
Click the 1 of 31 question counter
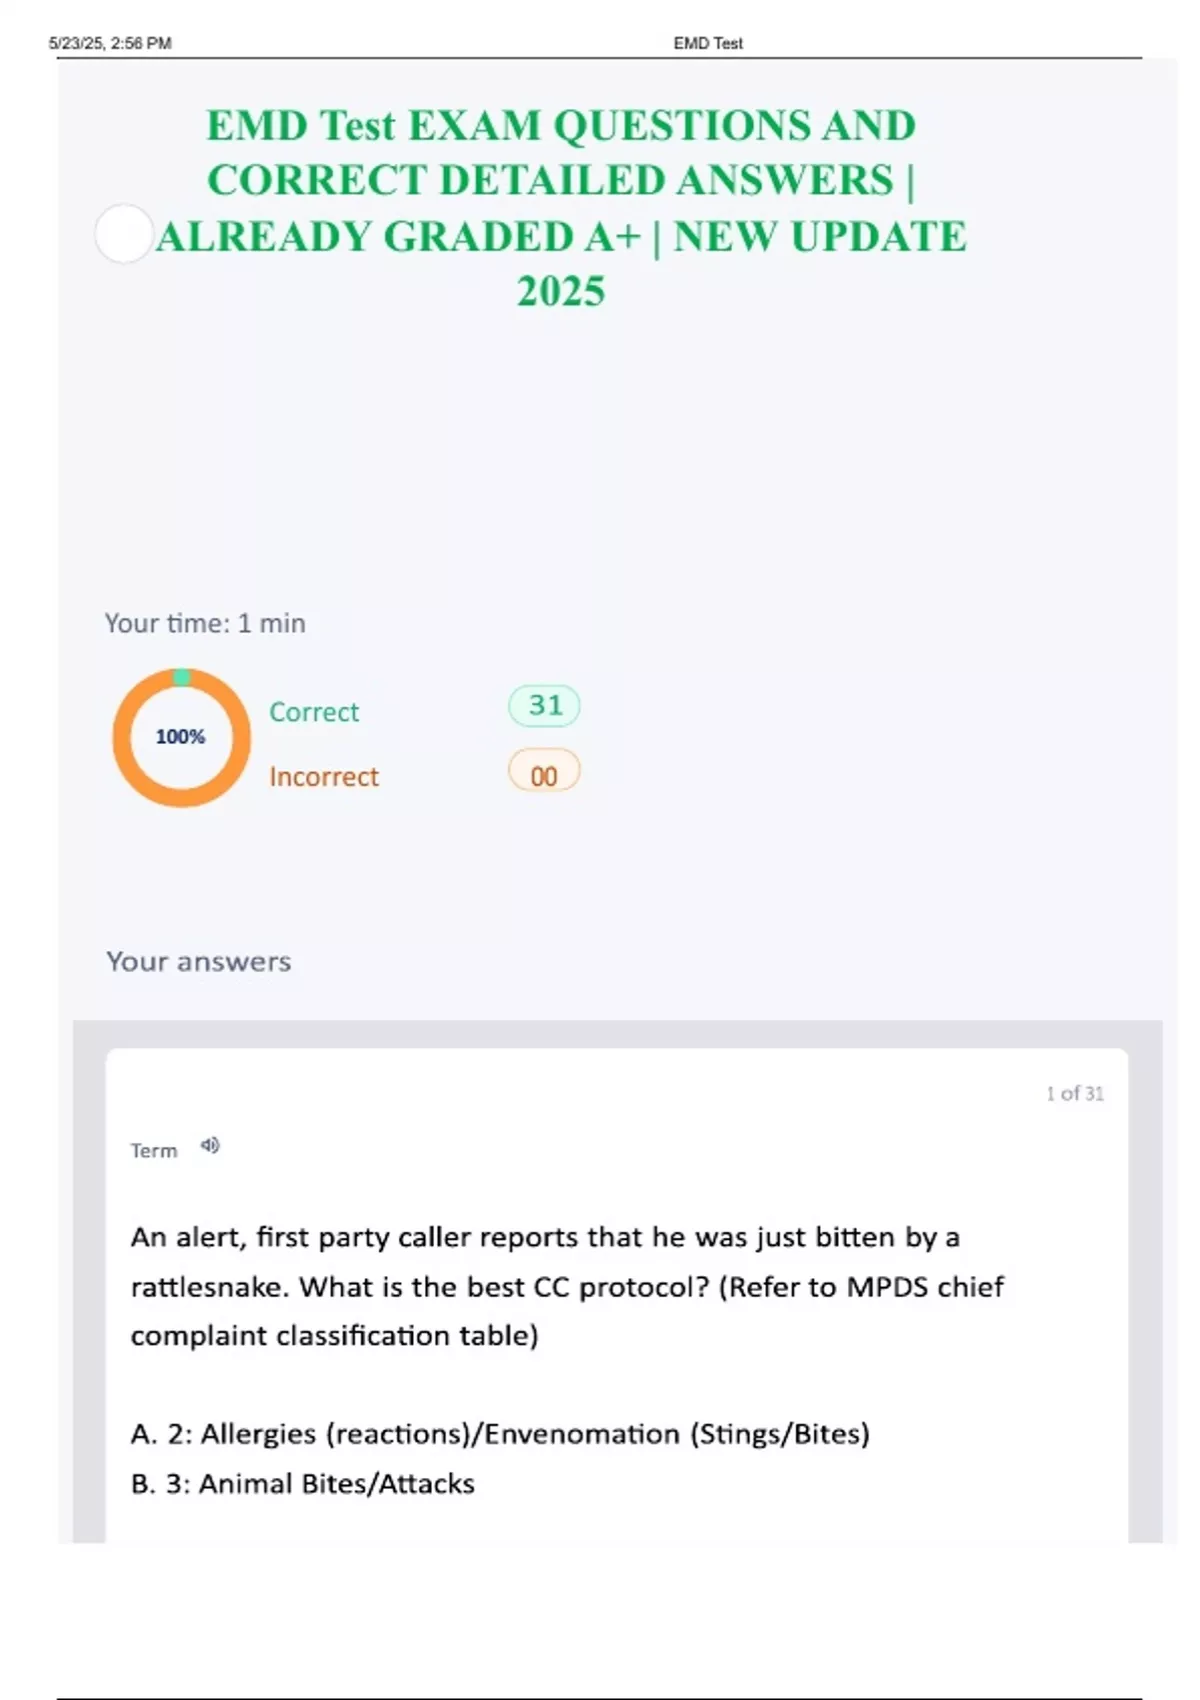point(1075,1094)
